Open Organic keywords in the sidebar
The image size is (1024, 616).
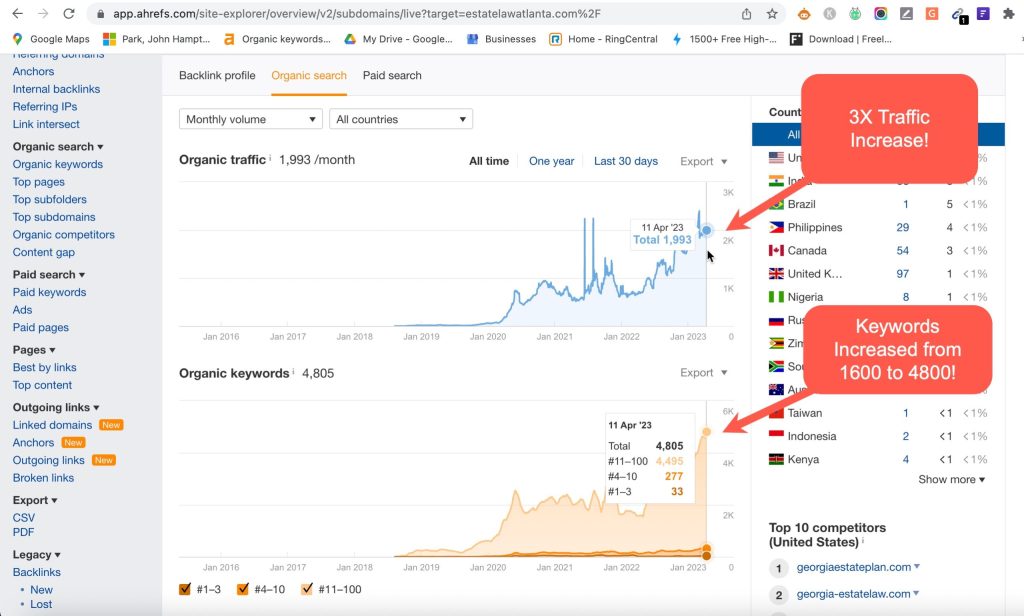[x=57, y=164]
